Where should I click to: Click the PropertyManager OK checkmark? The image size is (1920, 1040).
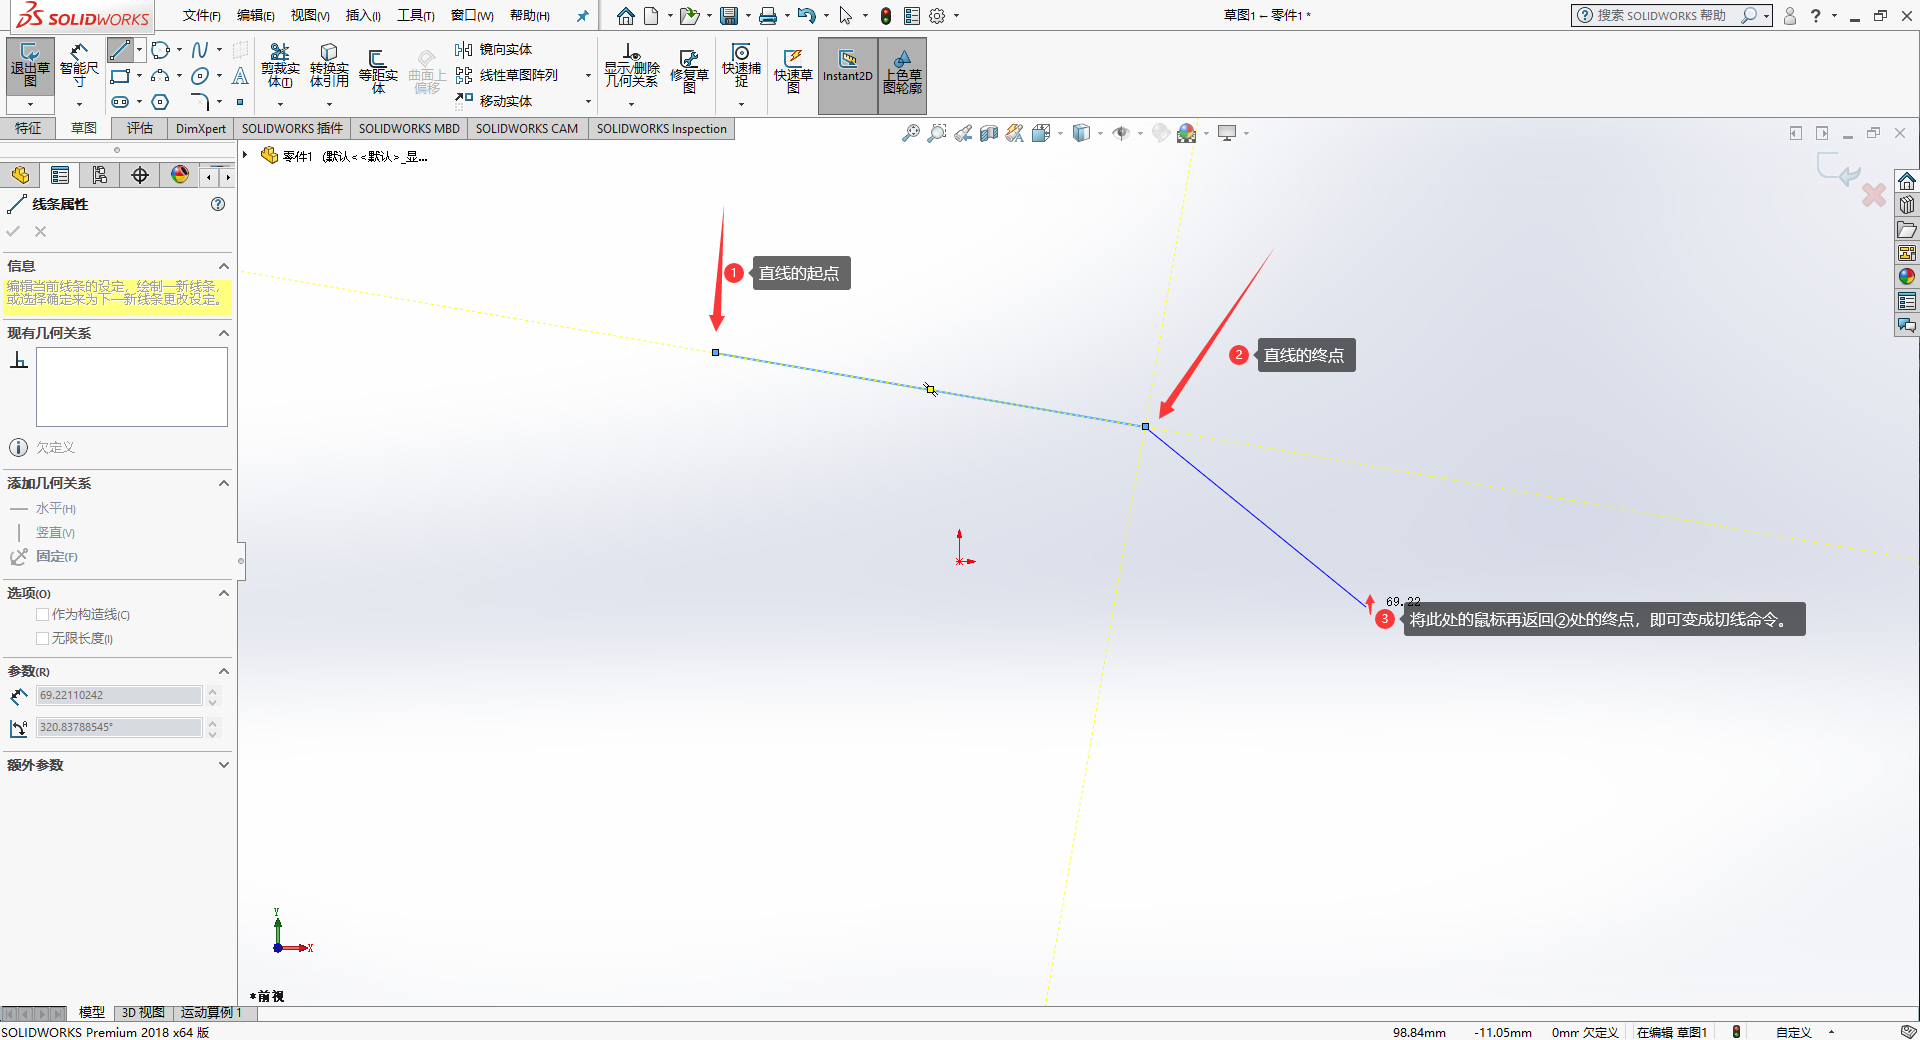13,231
